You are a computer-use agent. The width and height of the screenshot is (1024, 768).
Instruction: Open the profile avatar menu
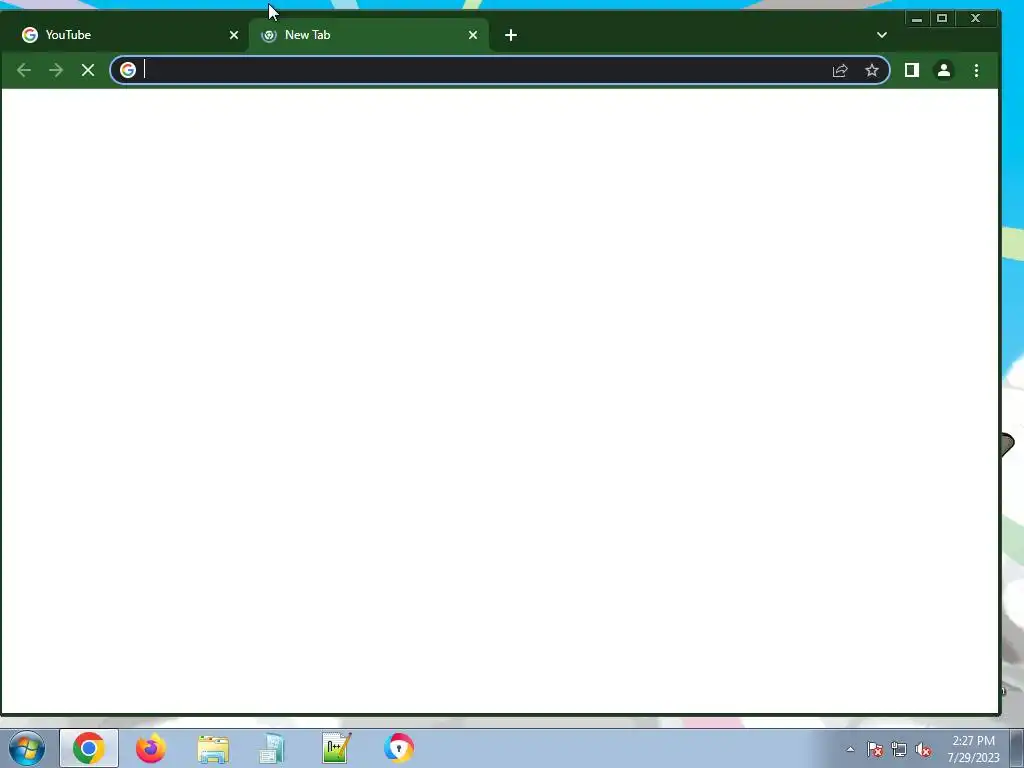[x=944, y=70]
